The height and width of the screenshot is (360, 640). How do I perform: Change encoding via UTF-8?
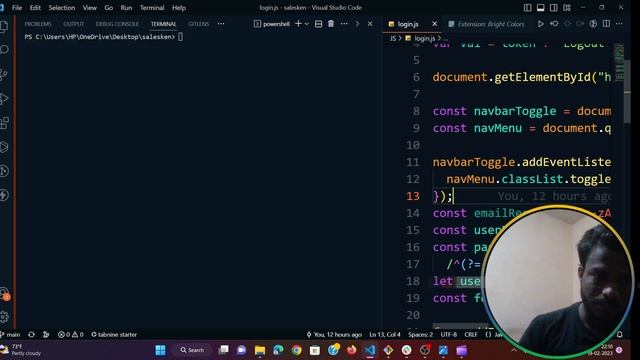(449, 334)
